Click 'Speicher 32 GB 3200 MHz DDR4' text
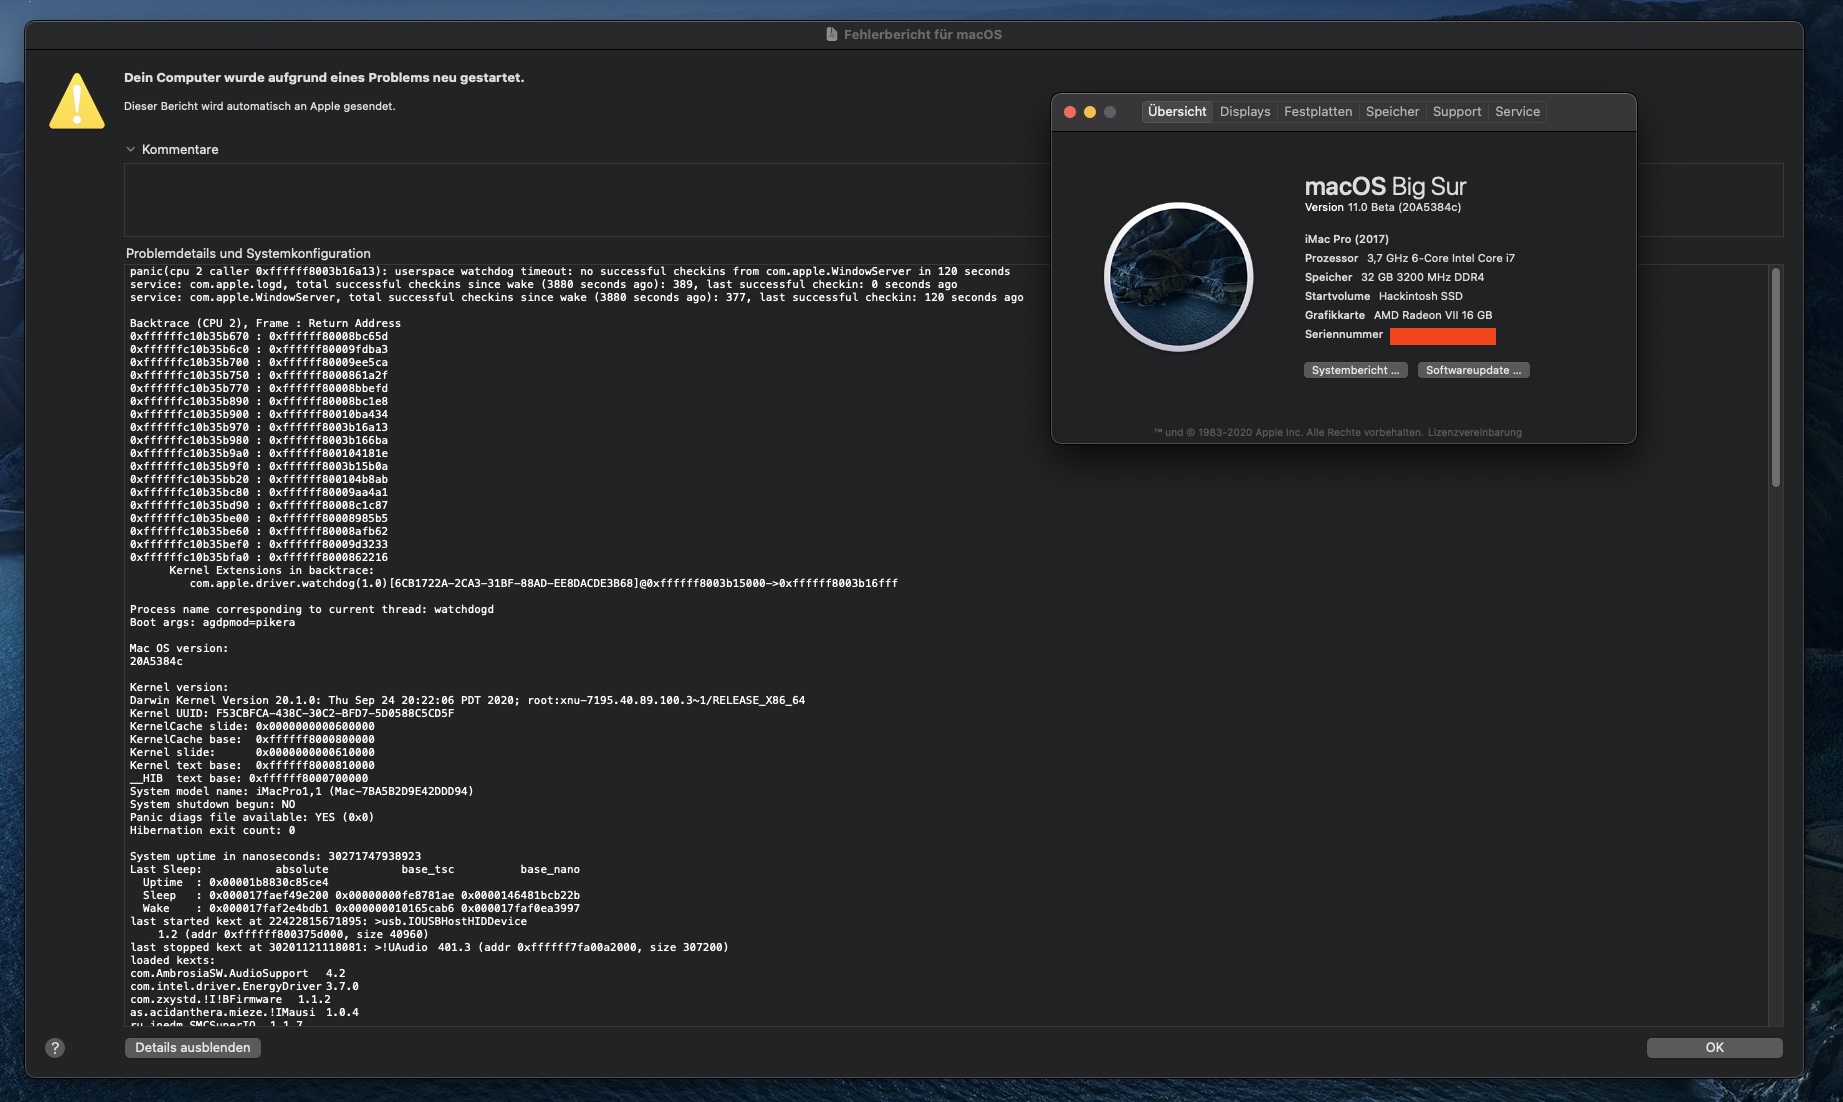The height and width of the screenshot is (1102, 1843). pyautogui.click(x=1394, y=277)
